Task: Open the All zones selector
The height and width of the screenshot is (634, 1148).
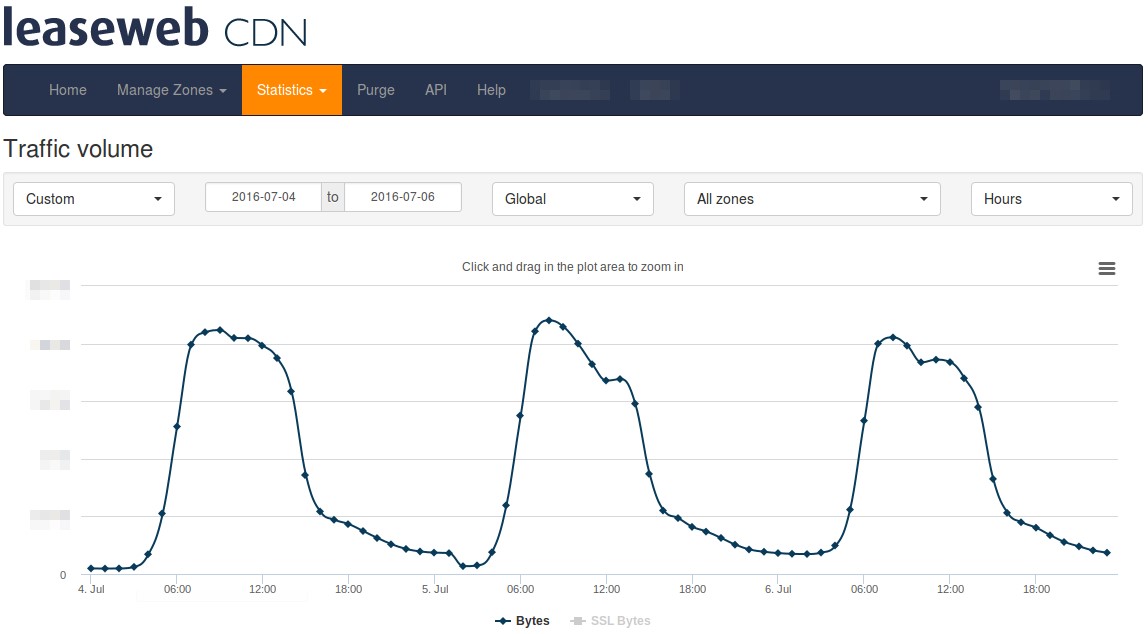Action: (811, 199)
